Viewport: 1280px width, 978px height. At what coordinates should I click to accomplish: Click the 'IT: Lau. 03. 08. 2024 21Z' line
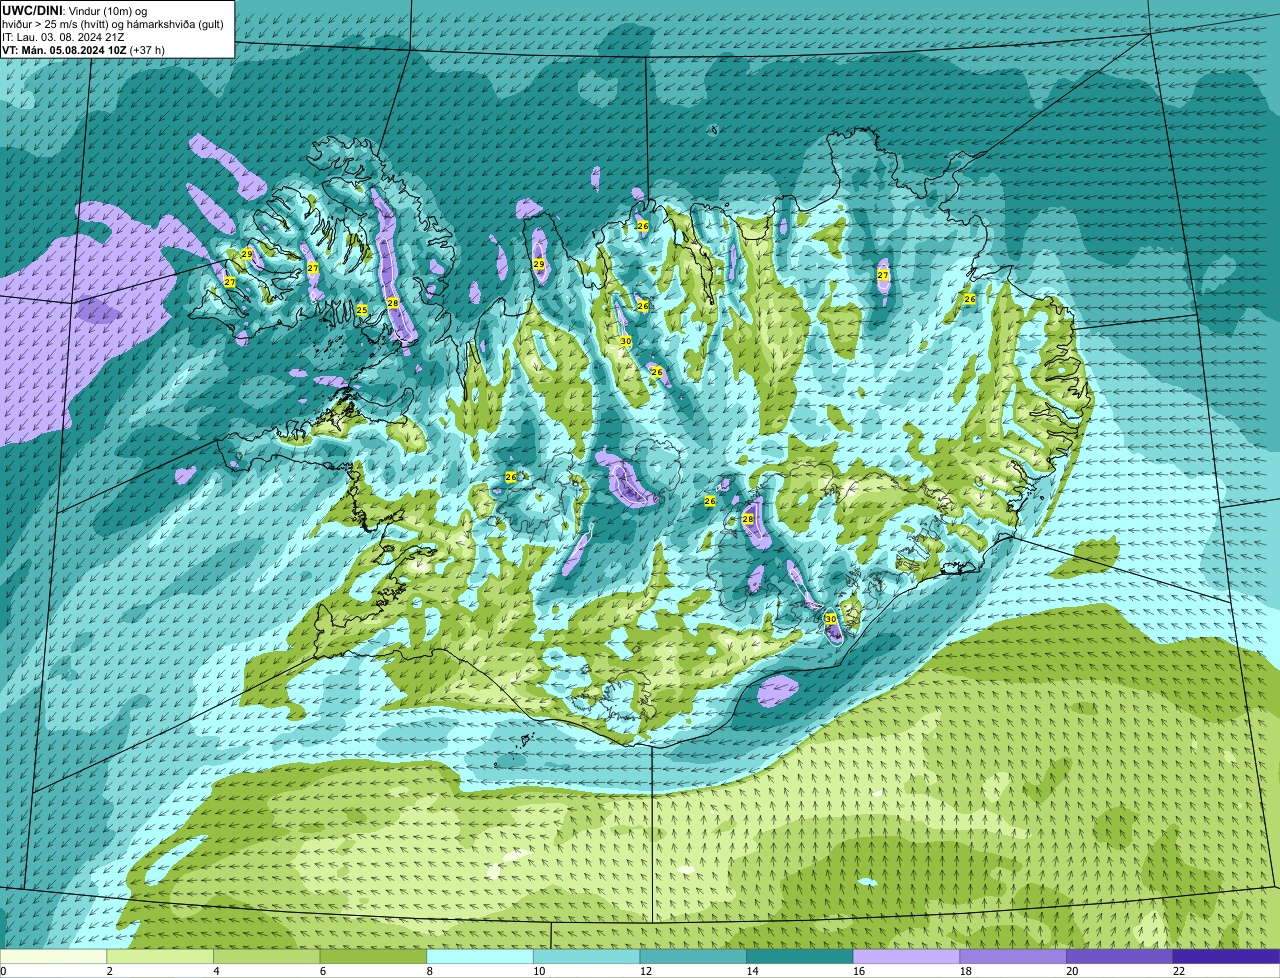click(x=64, y=37)
